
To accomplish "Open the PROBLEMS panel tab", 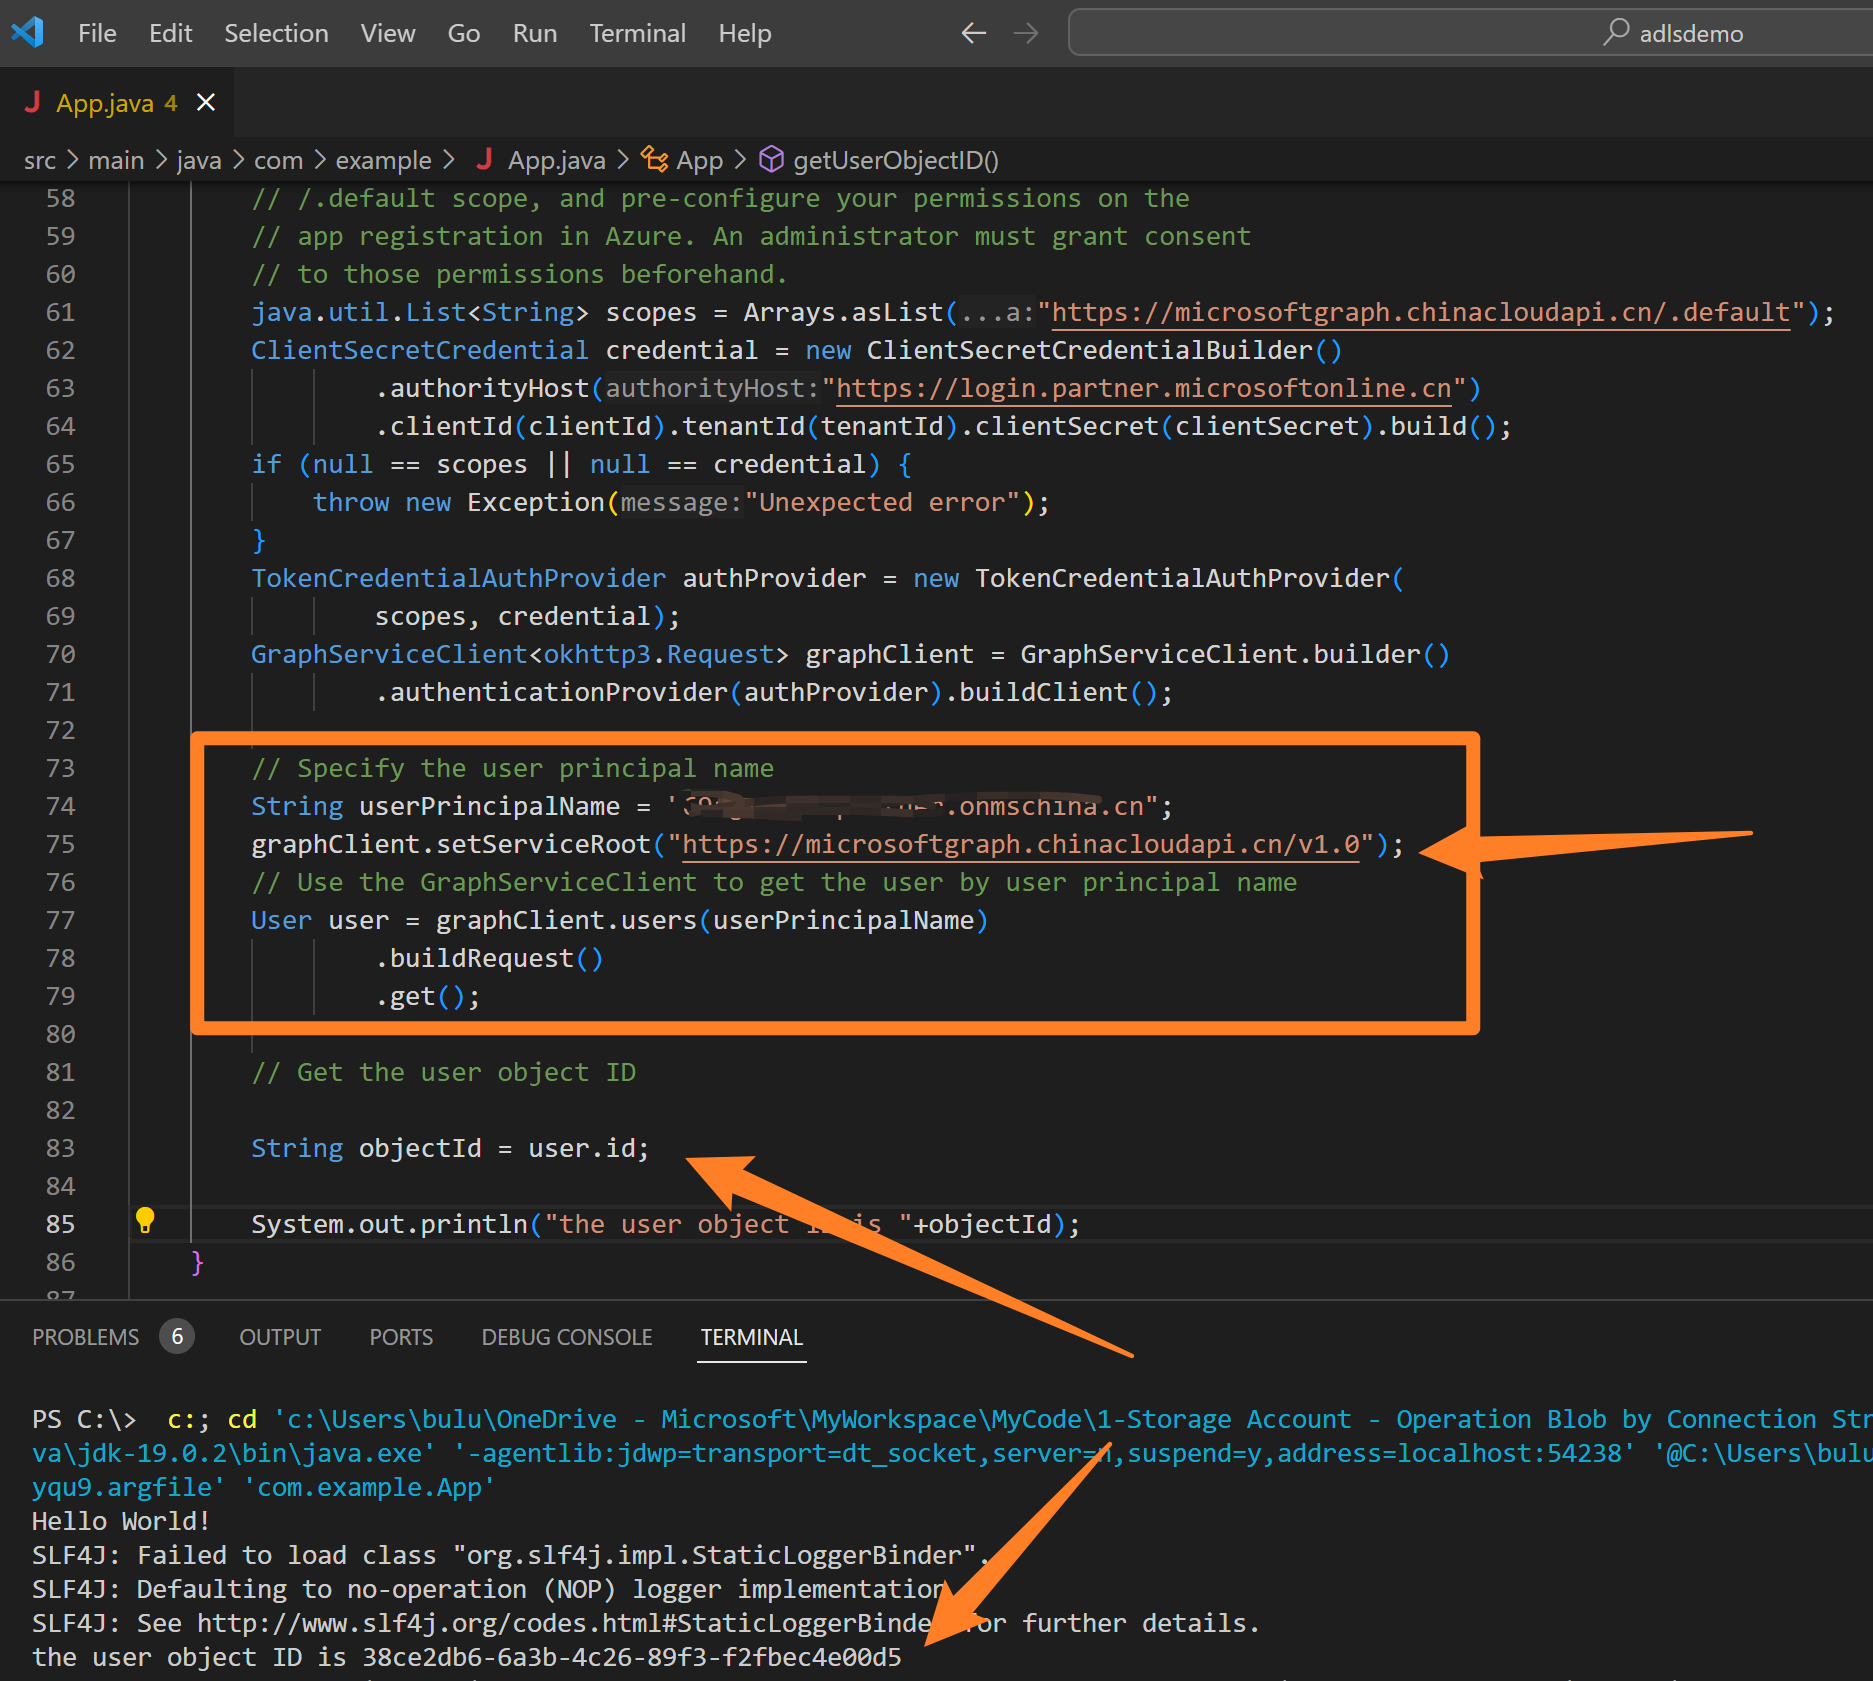I will (x=86, y=1337).
